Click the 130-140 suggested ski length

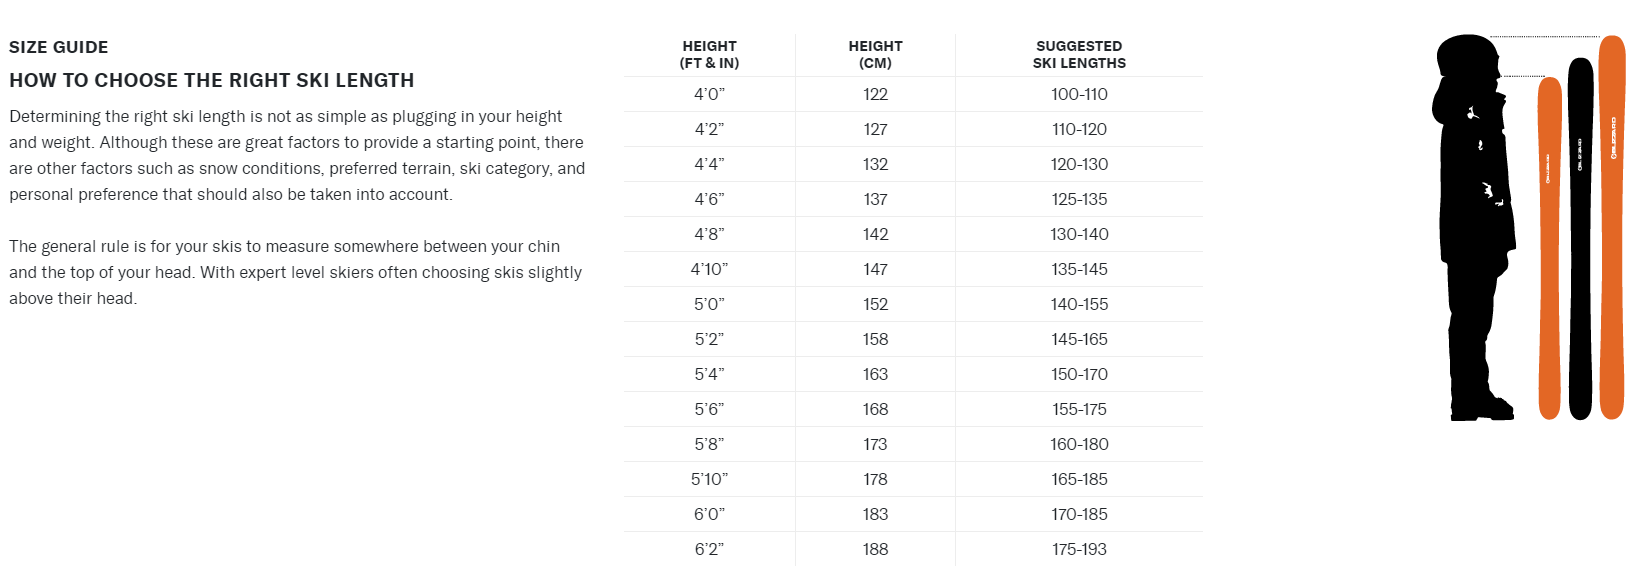pos(1079,234)
